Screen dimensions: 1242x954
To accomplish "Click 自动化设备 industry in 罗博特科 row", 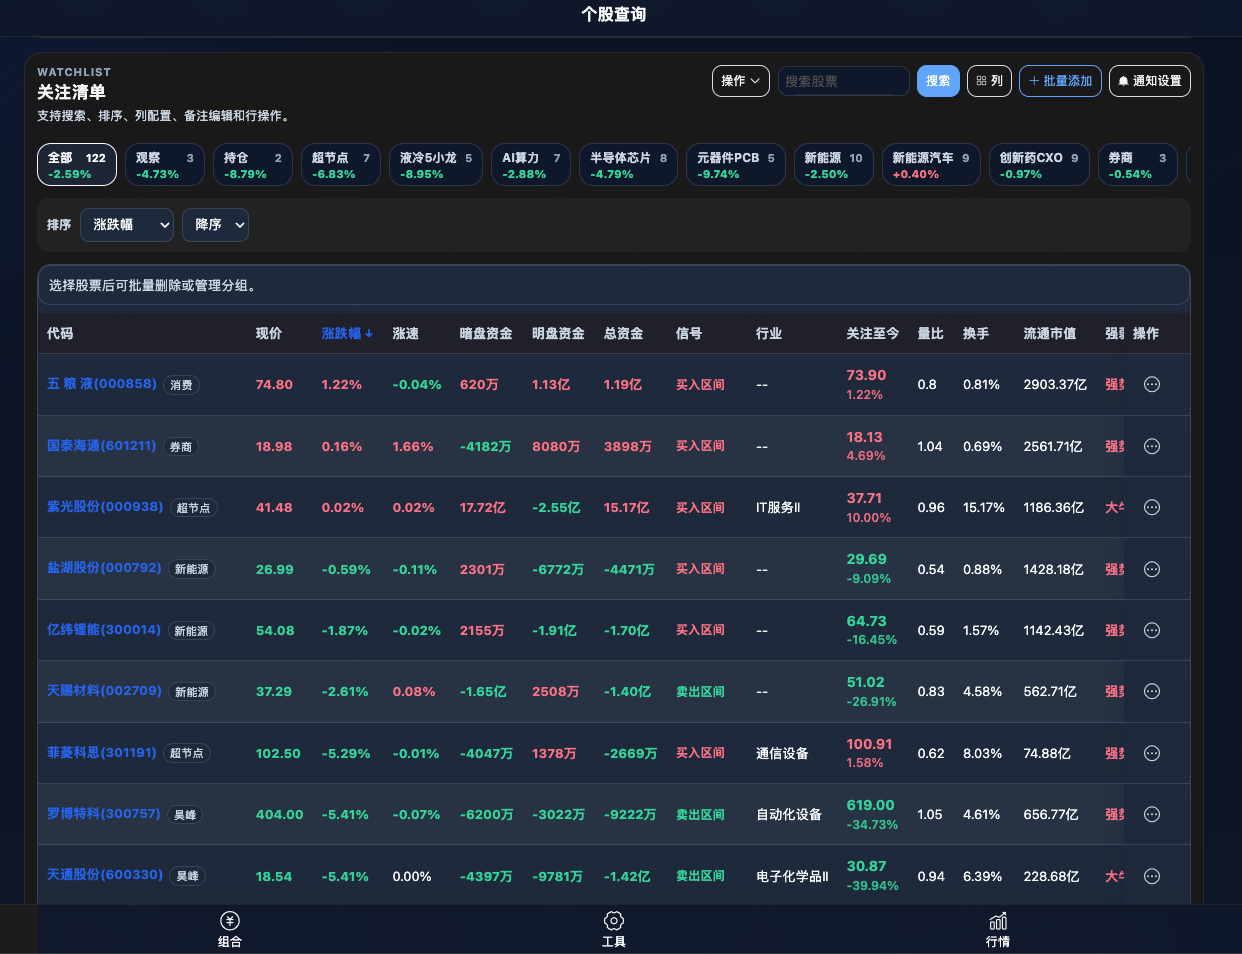I will click(789, 814).
